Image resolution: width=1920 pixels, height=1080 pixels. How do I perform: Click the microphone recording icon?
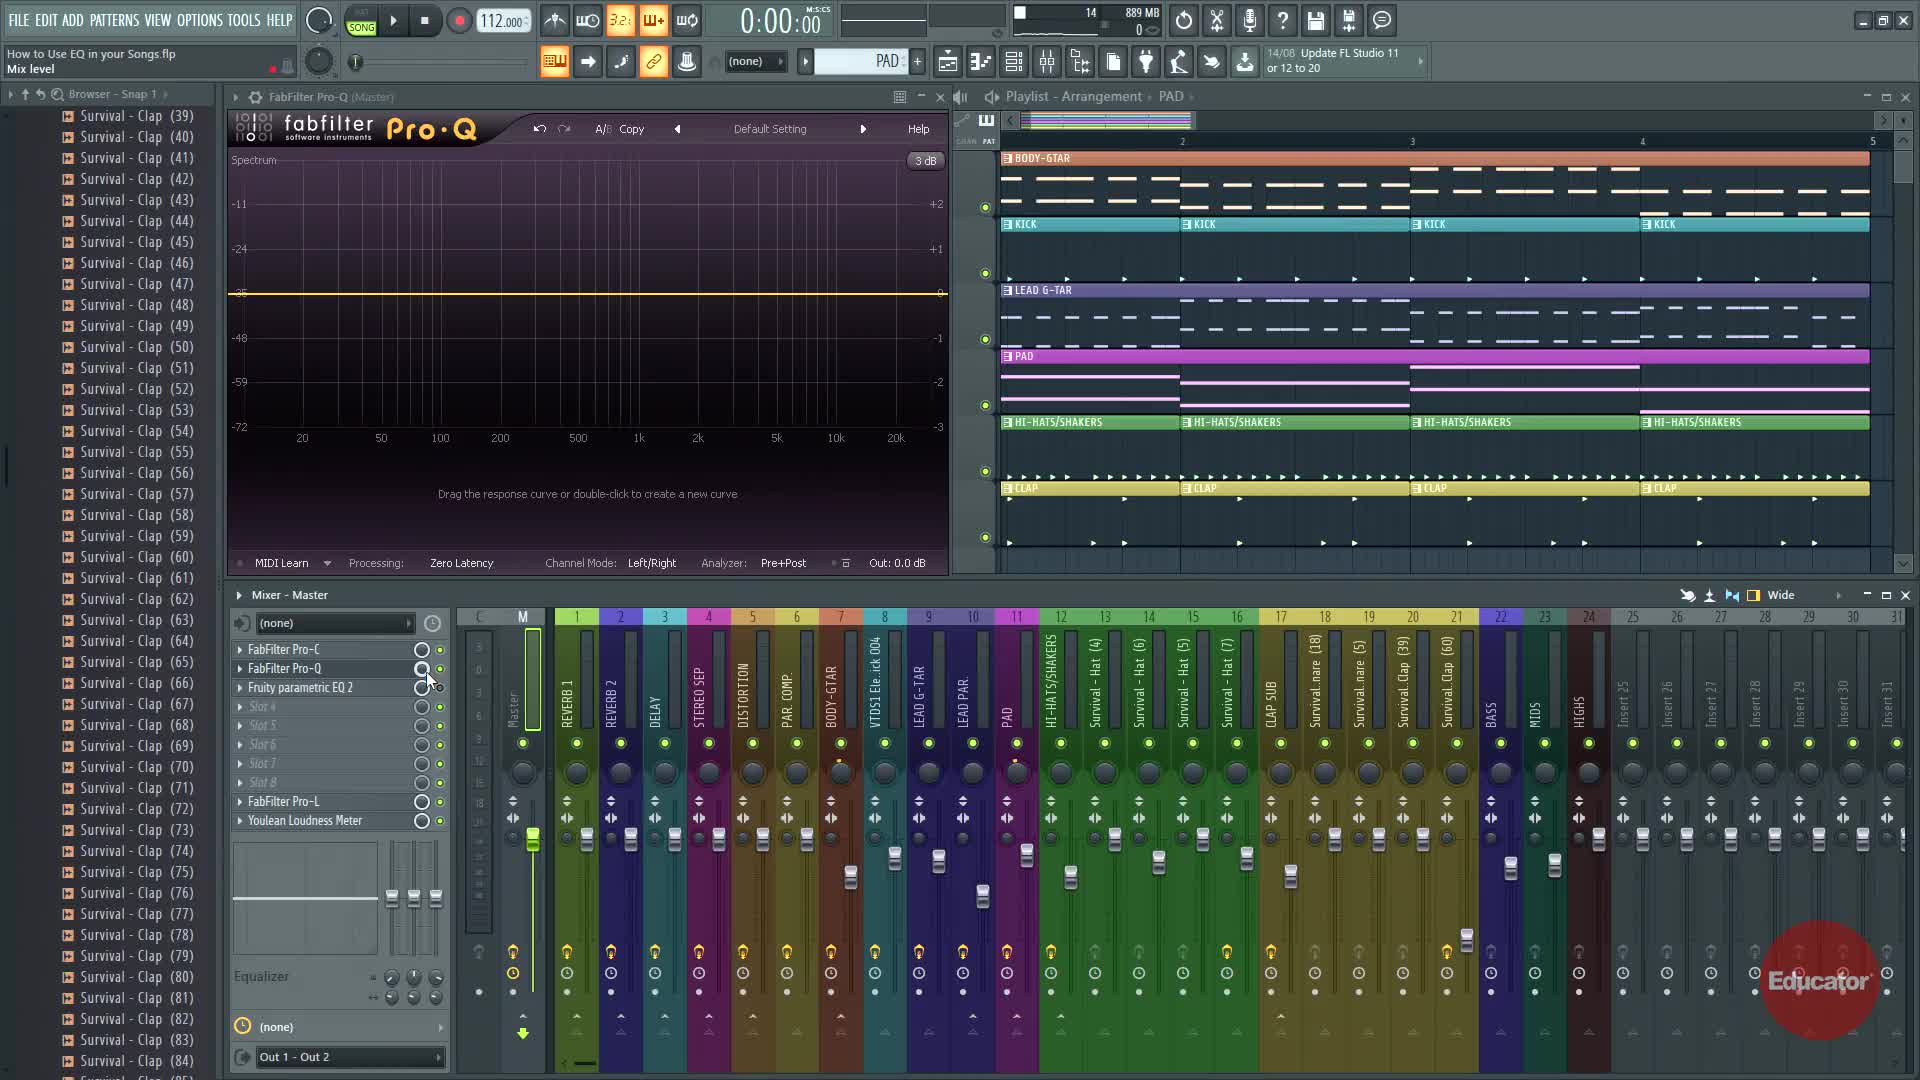[1249, 20]
